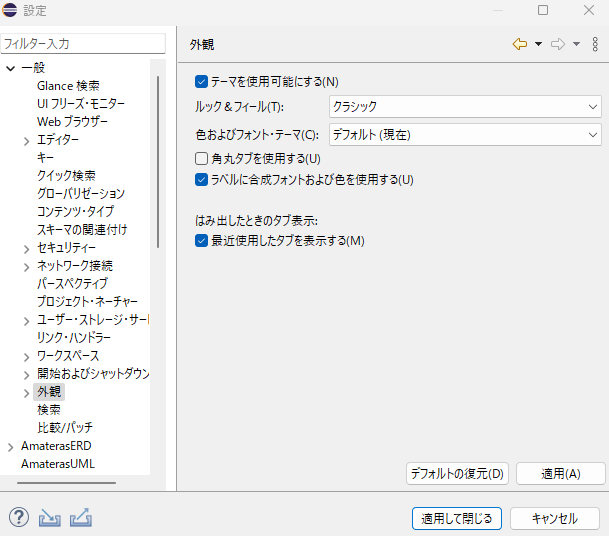Screen dimensions: 609x536
Task: Select 比較/パッチ tree item
Action: pyautogui.click(x=65, y=427)
